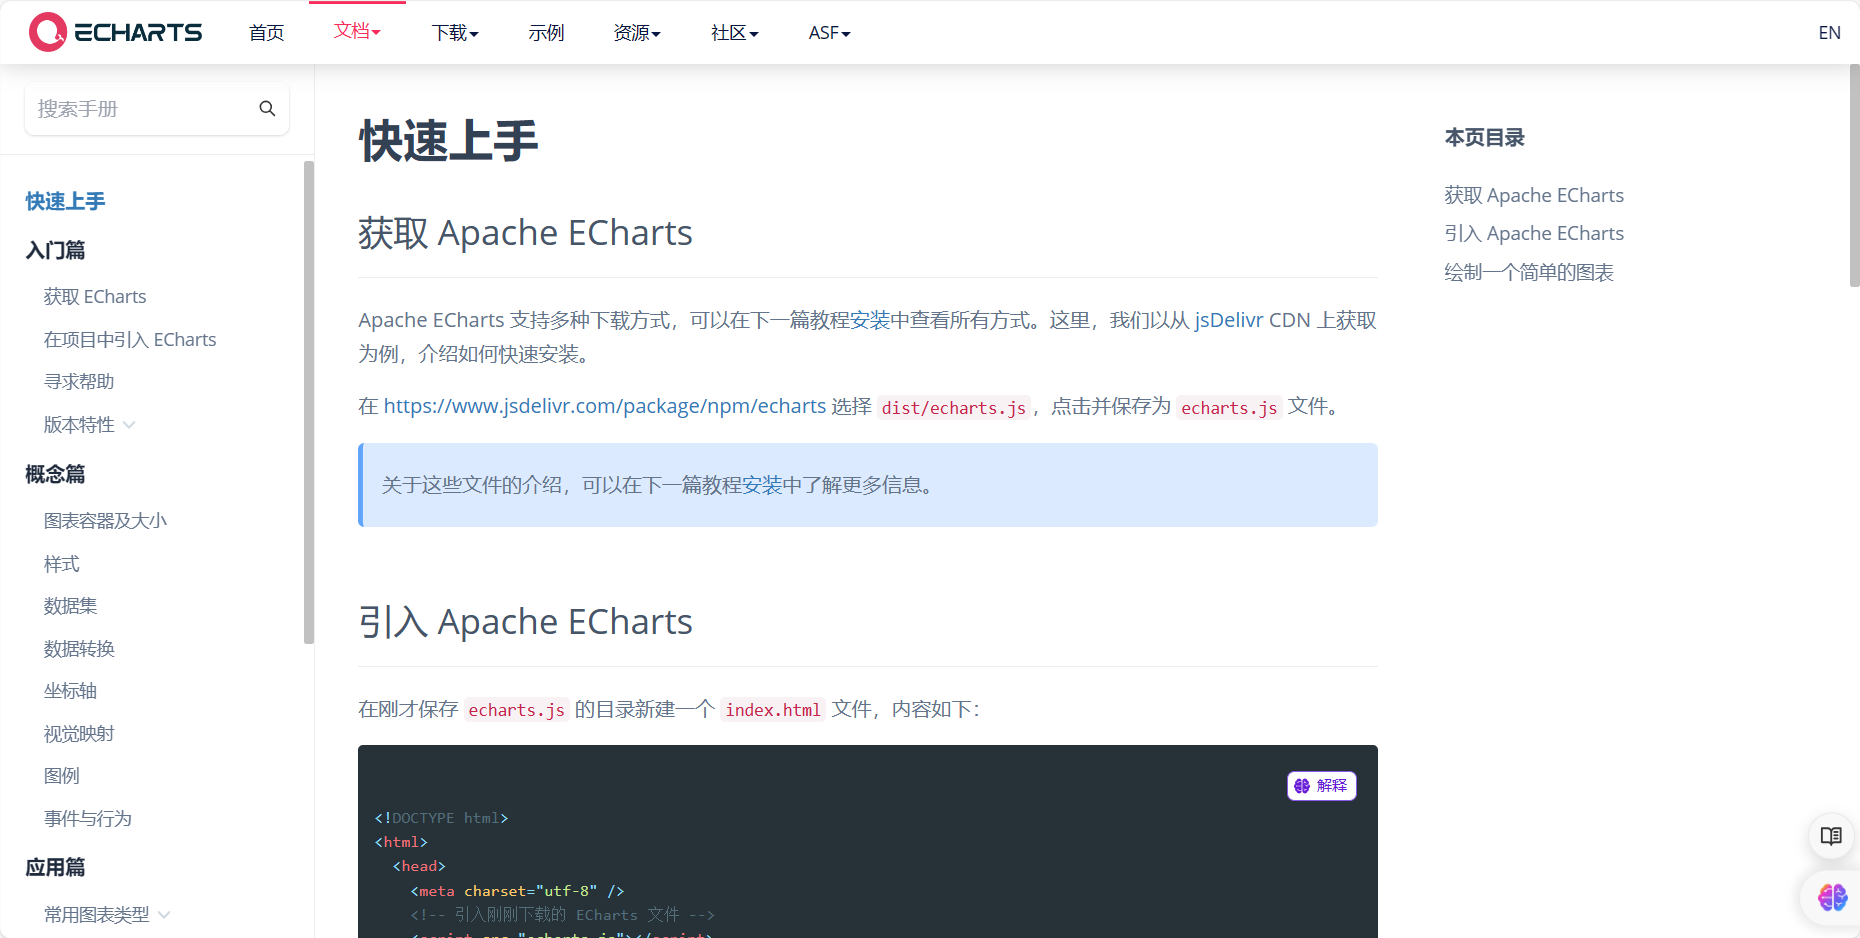Expand the 版本特性 sidebar entry
This screenshot has width=1860, height=938.
pyautogui.click(x=88, y=424)
